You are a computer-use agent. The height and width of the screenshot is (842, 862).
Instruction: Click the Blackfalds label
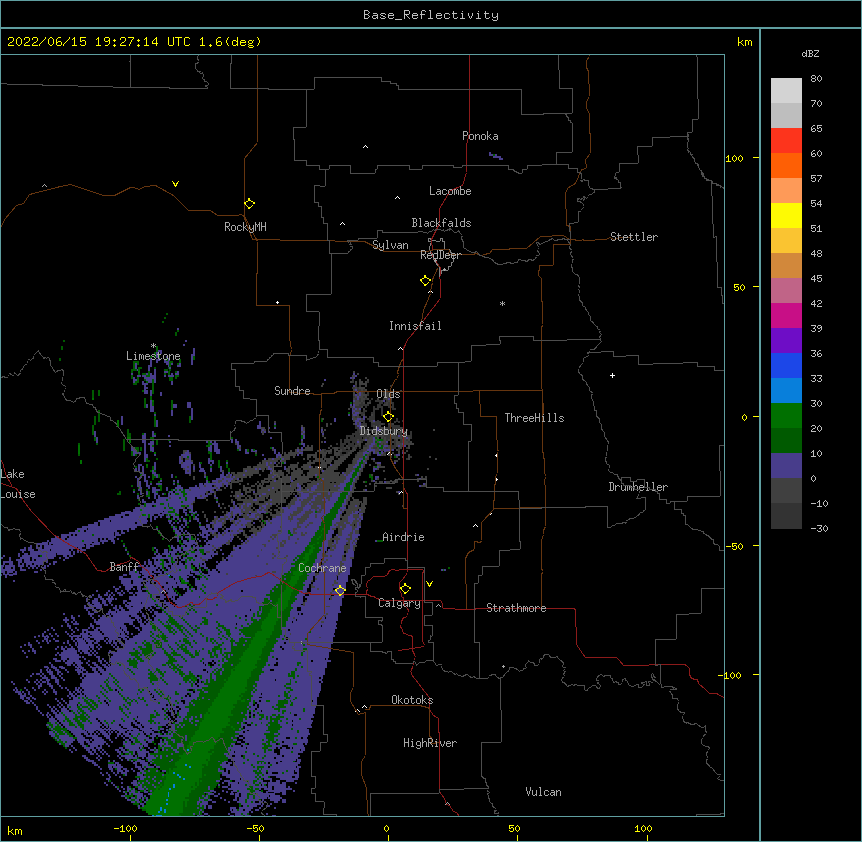tap(441, 223)
